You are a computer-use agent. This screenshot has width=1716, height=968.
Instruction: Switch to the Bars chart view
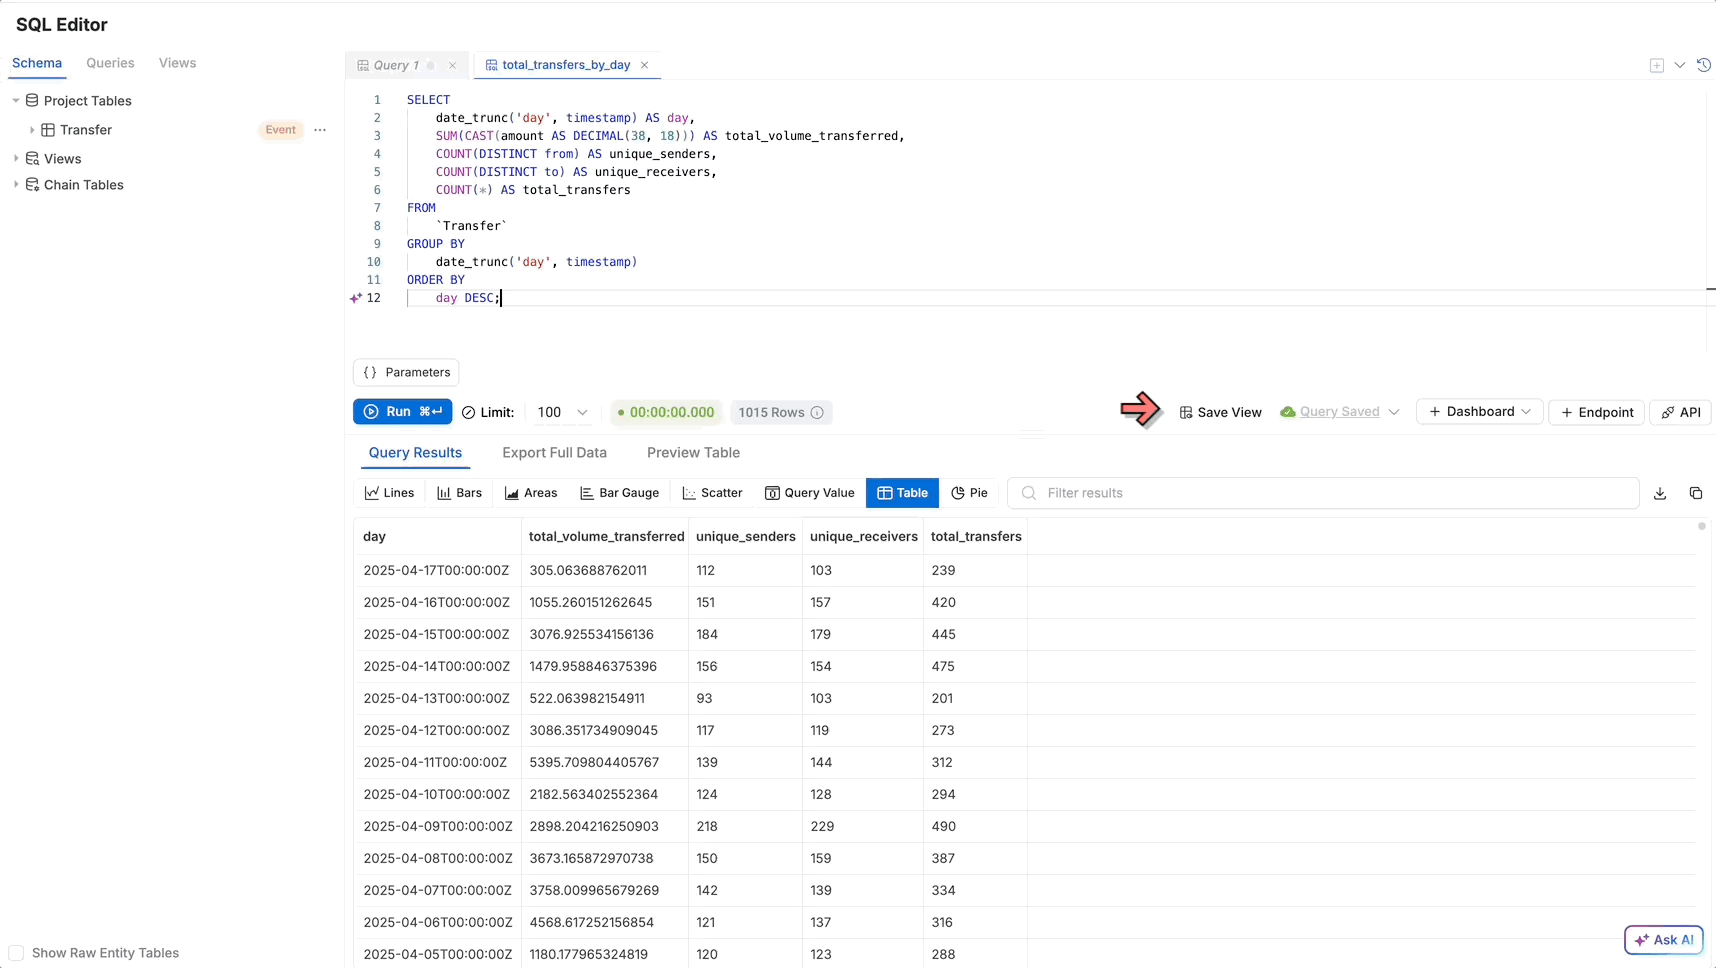(x=460, y=493)
